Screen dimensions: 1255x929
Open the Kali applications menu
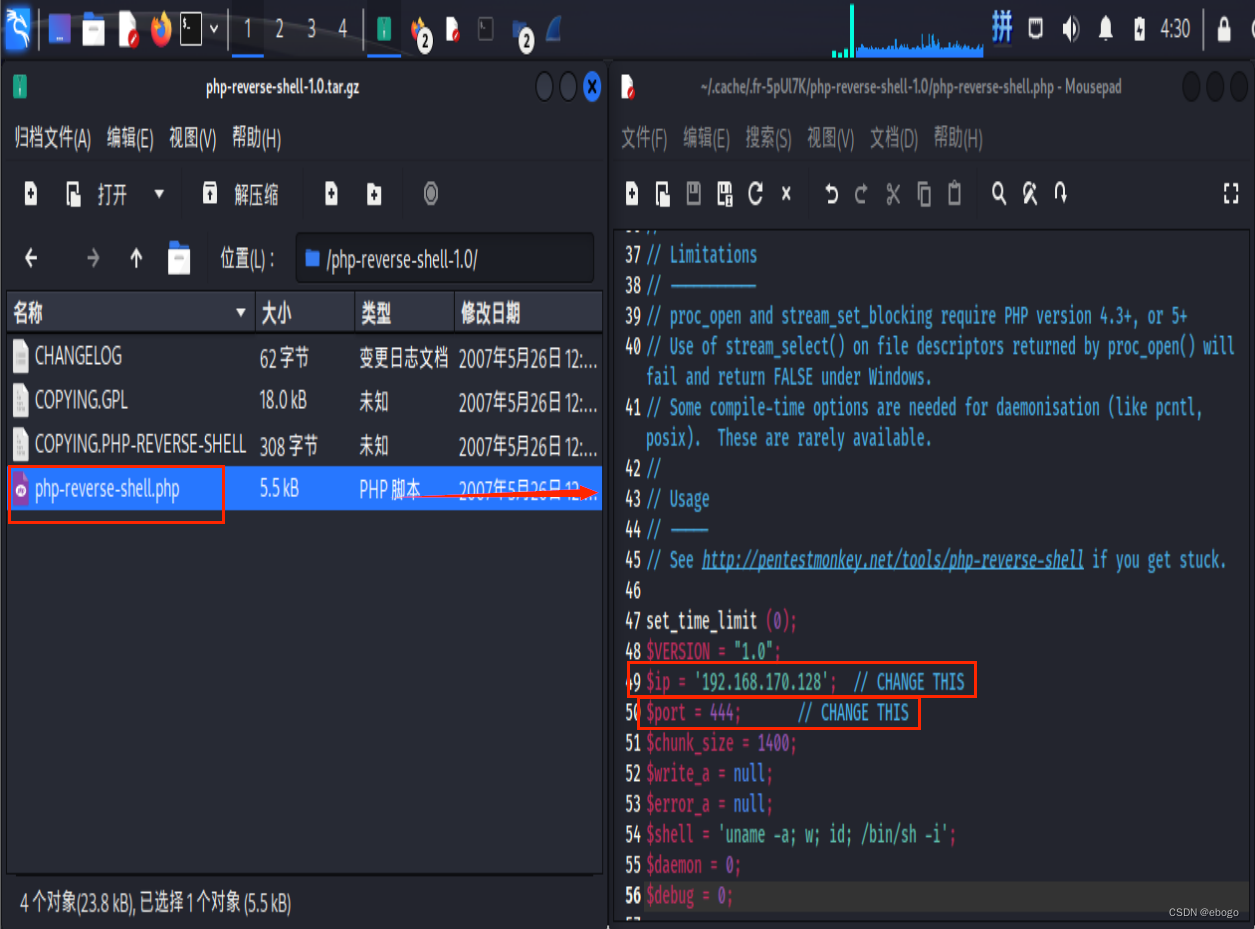click(x=17, y=28)
